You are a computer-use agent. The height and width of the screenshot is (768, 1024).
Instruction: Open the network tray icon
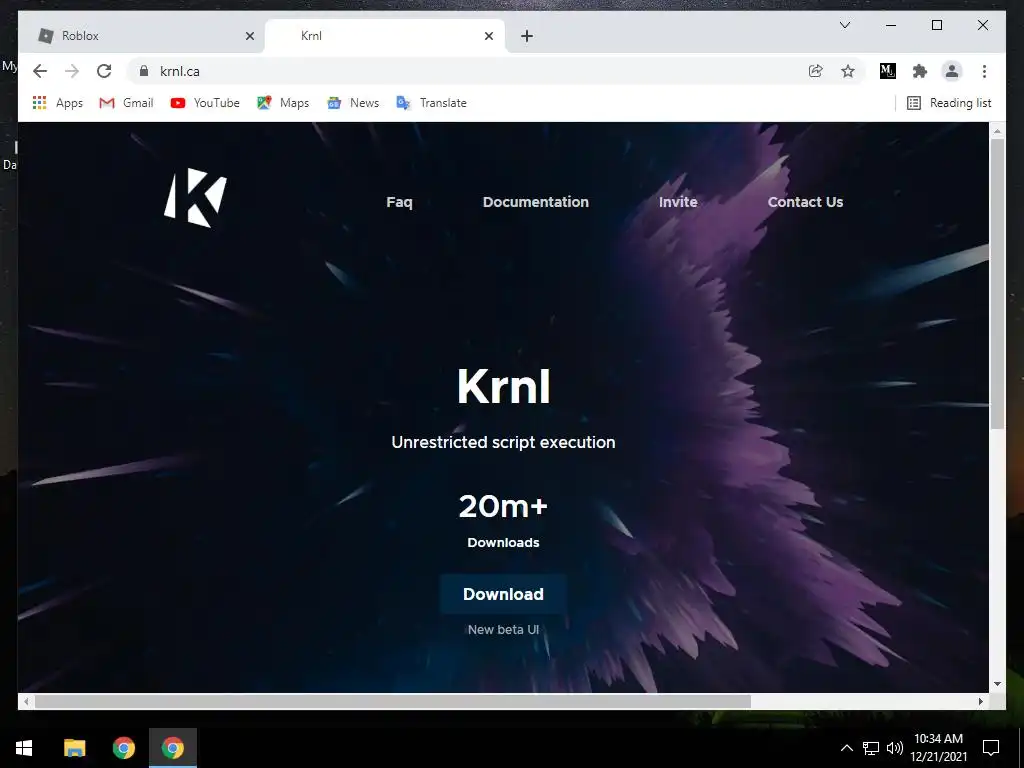point(871,748)
